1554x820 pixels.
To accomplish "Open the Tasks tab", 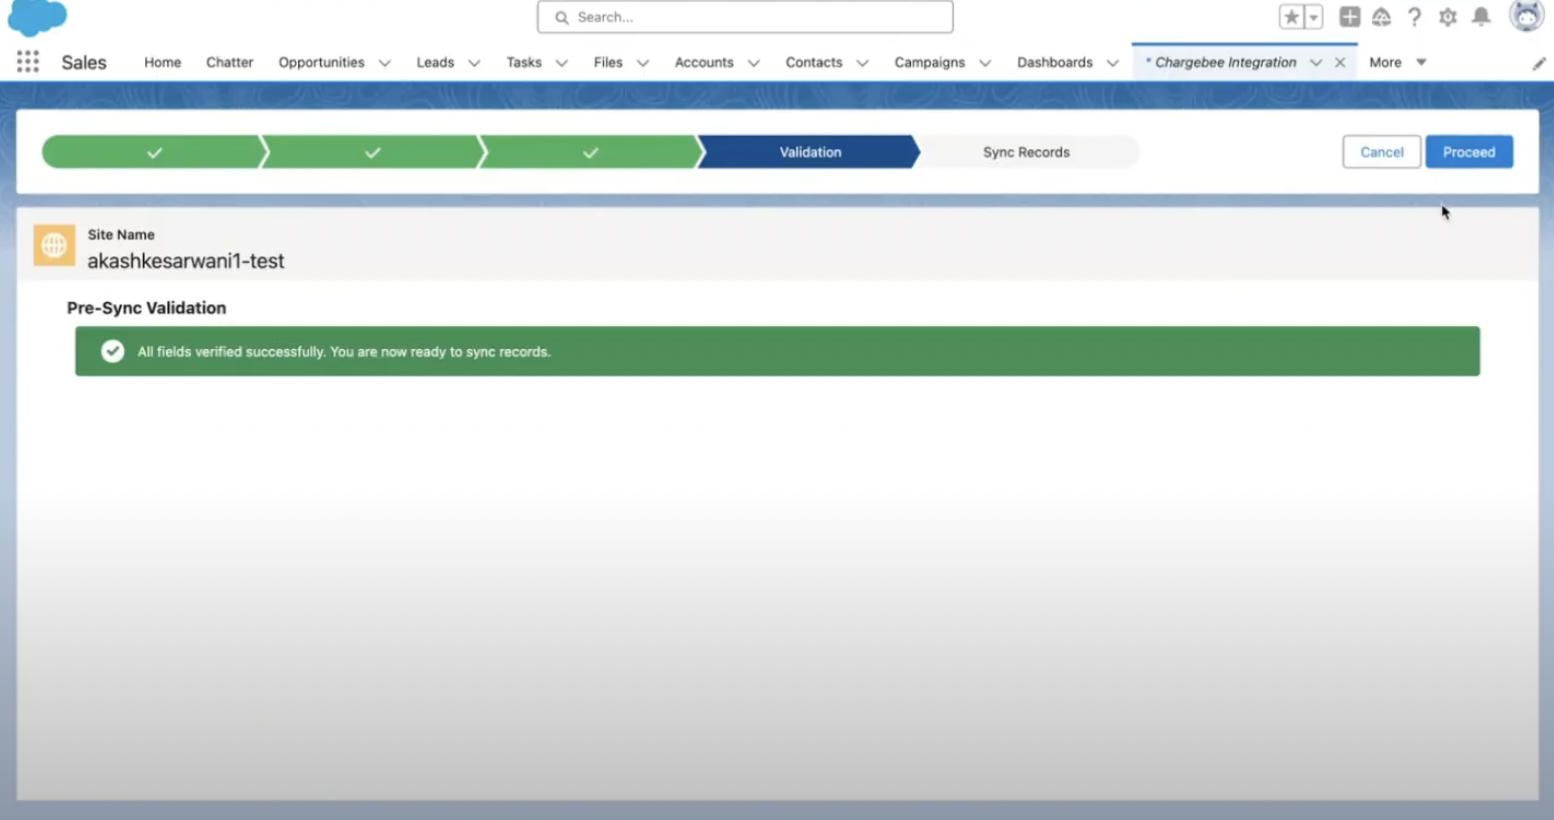I will tap(524, 62).
